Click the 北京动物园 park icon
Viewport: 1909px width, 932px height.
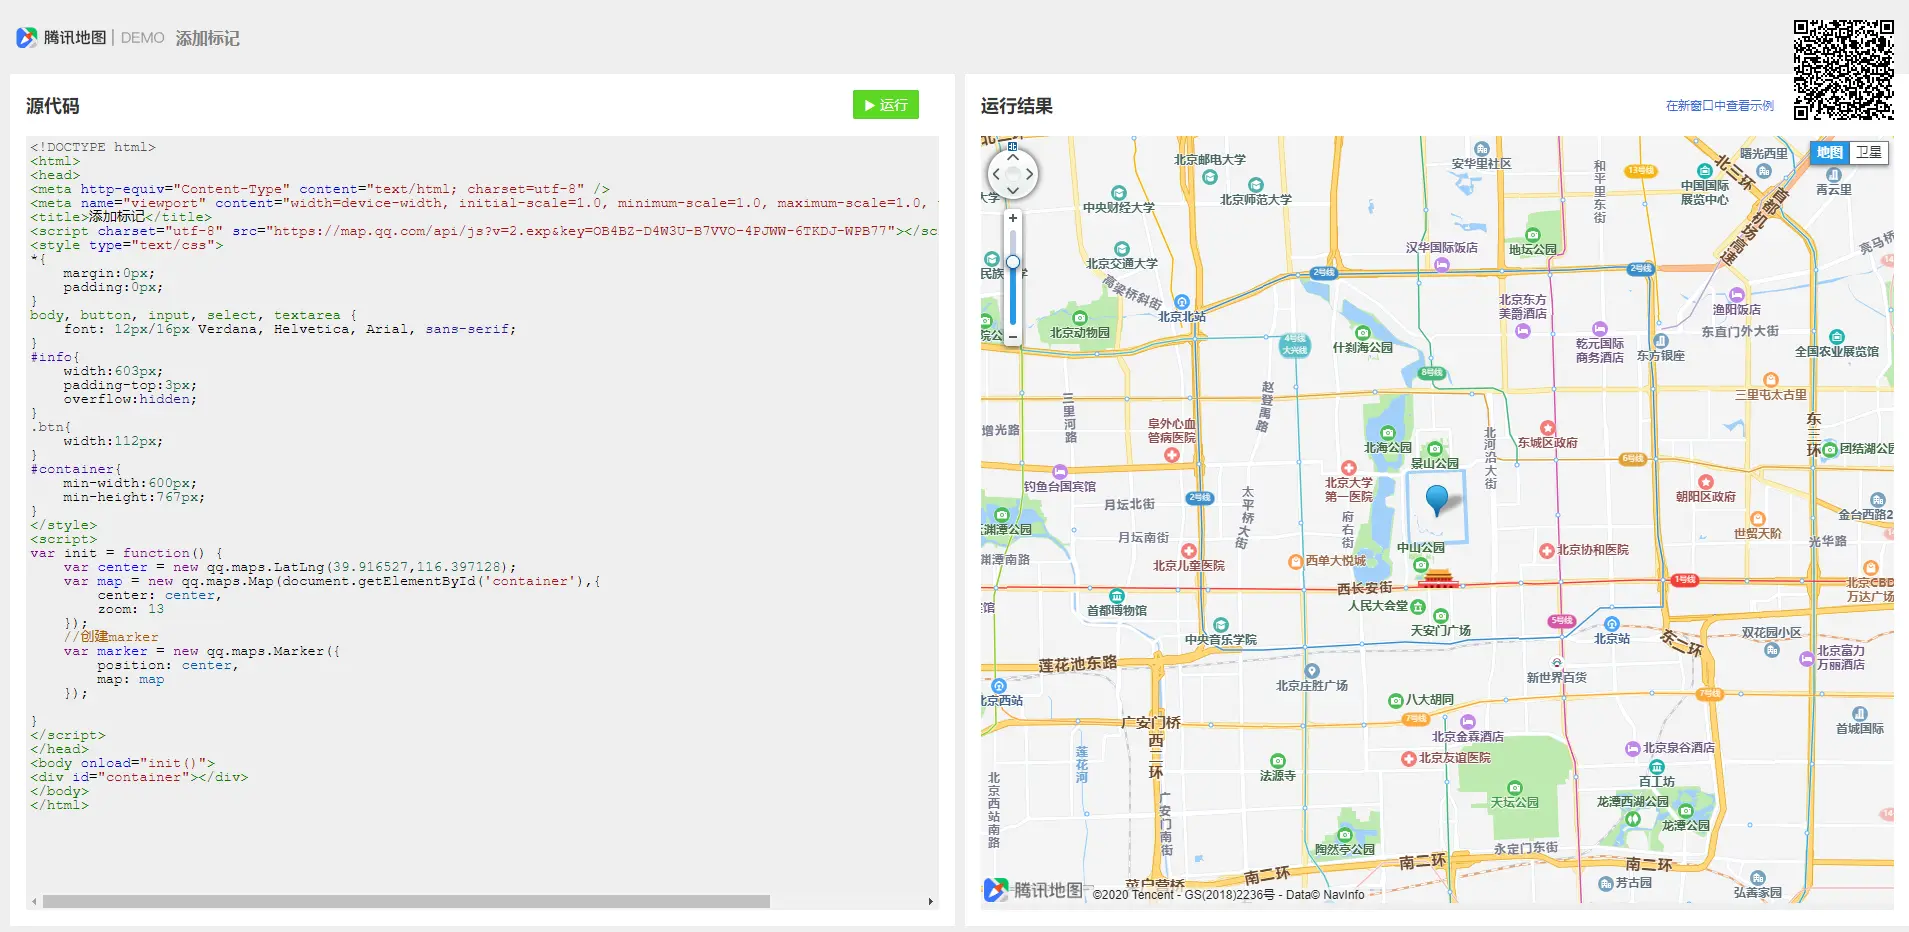(1080, 318)
